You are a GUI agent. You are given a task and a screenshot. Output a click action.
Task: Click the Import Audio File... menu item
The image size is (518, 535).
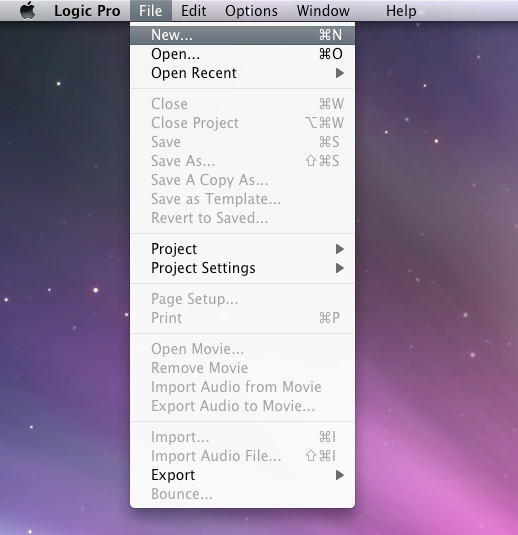point(242,456)
